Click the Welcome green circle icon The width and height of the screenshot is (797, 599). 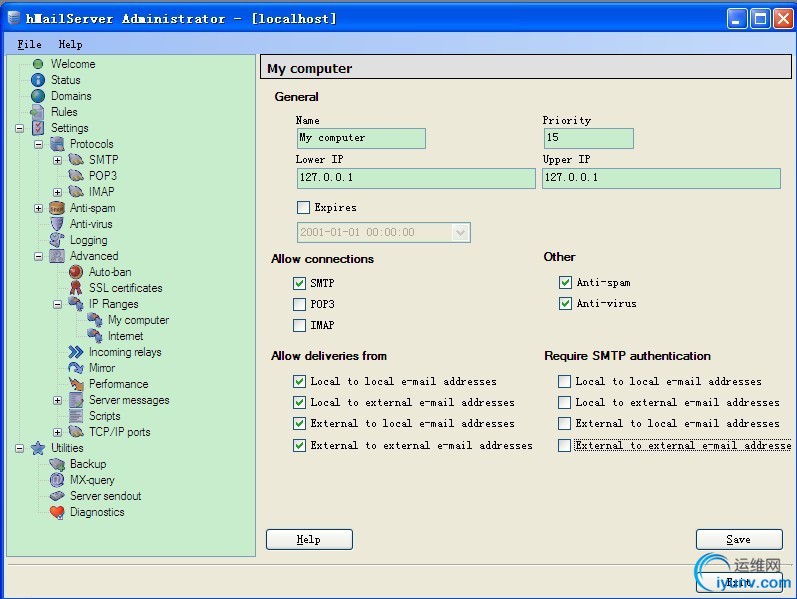(x=38, y=64)
